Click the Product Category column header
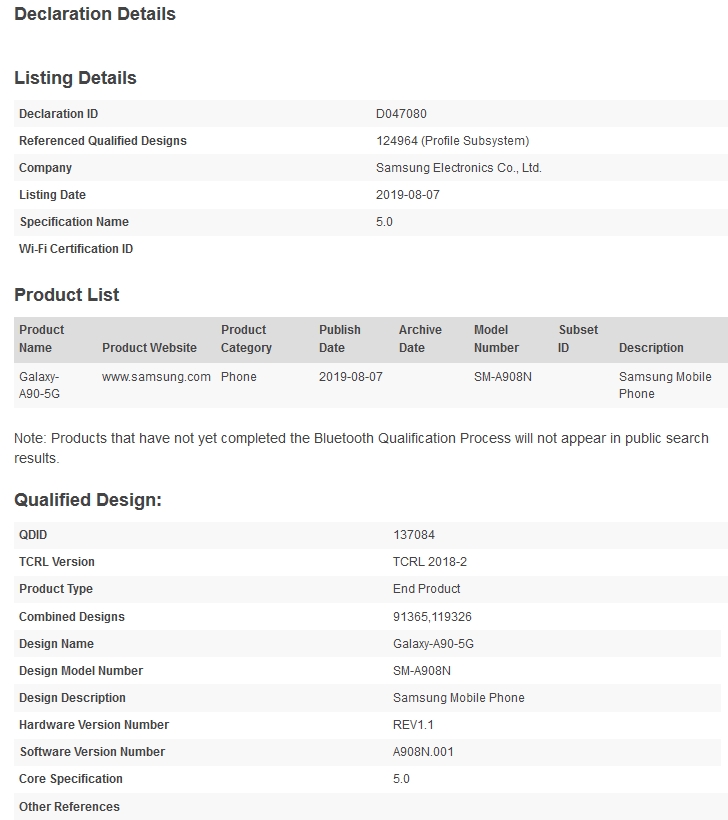Screen dimensions: 728x820 [x=246, y=339]
